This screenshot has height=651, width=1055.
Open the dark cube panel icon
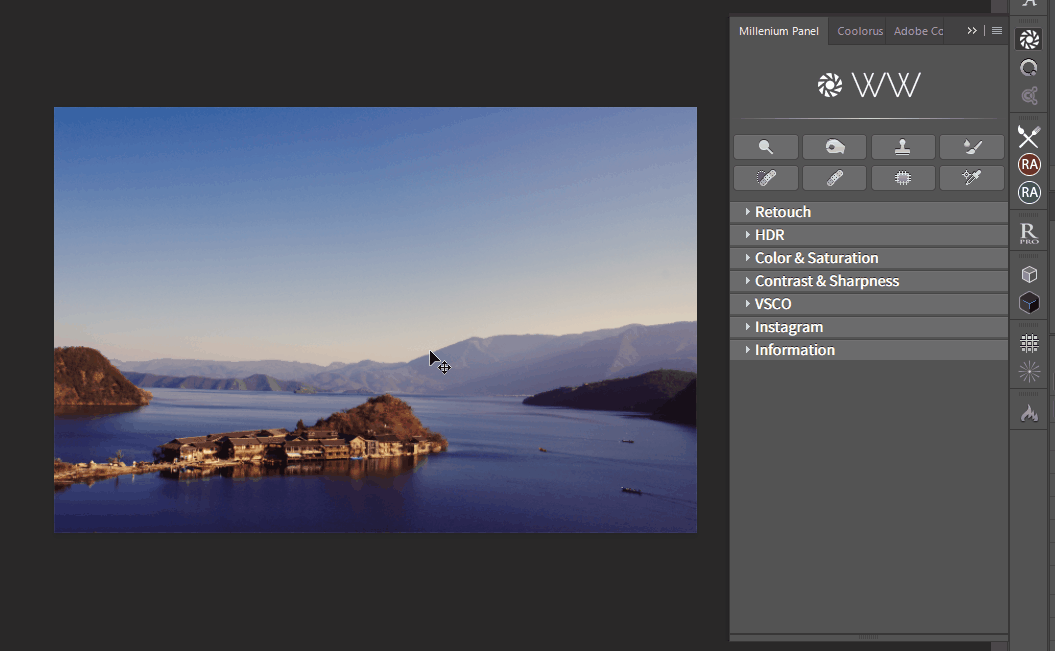tap(1029, 303)
